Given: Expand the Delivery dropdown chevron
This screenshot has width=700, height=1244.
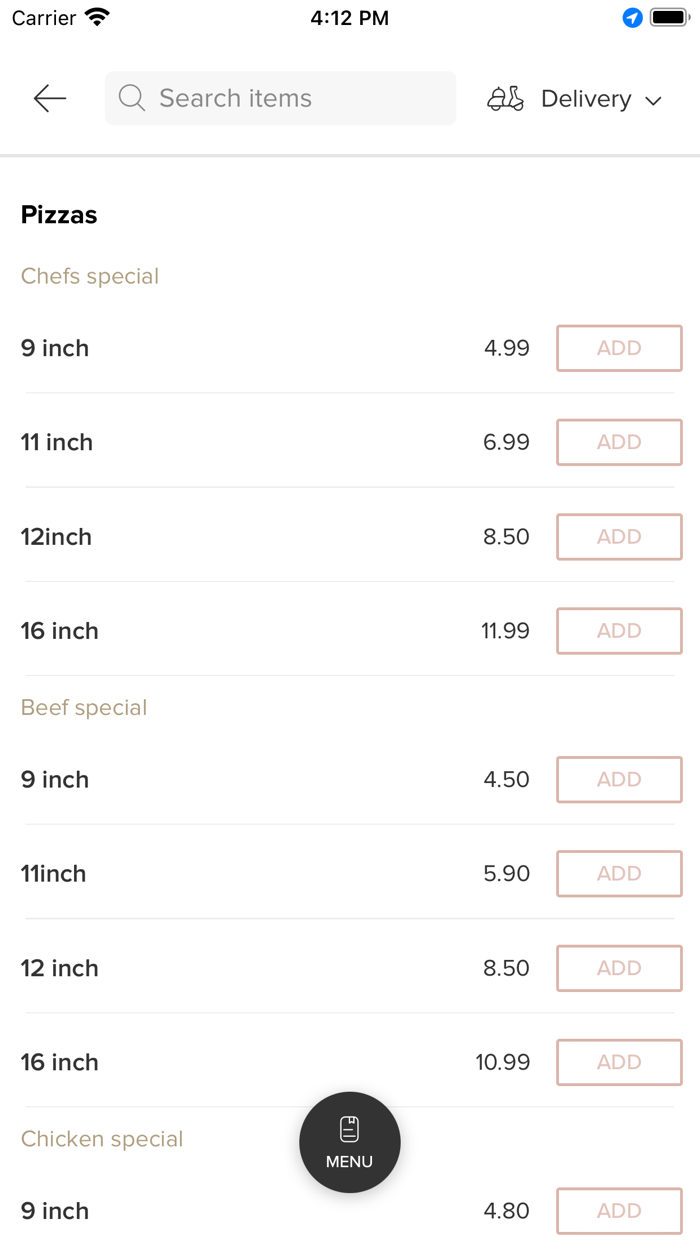Looking at the screenshot, I should [654, 100].
